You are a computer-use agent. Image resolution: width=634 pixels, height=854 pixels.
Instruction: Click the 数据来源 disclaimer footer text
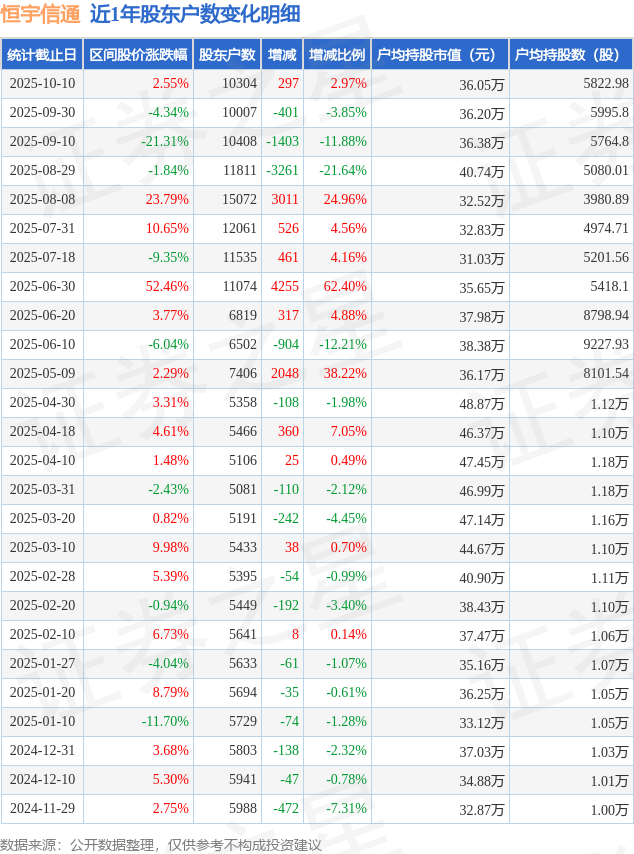tap(161, 845)
